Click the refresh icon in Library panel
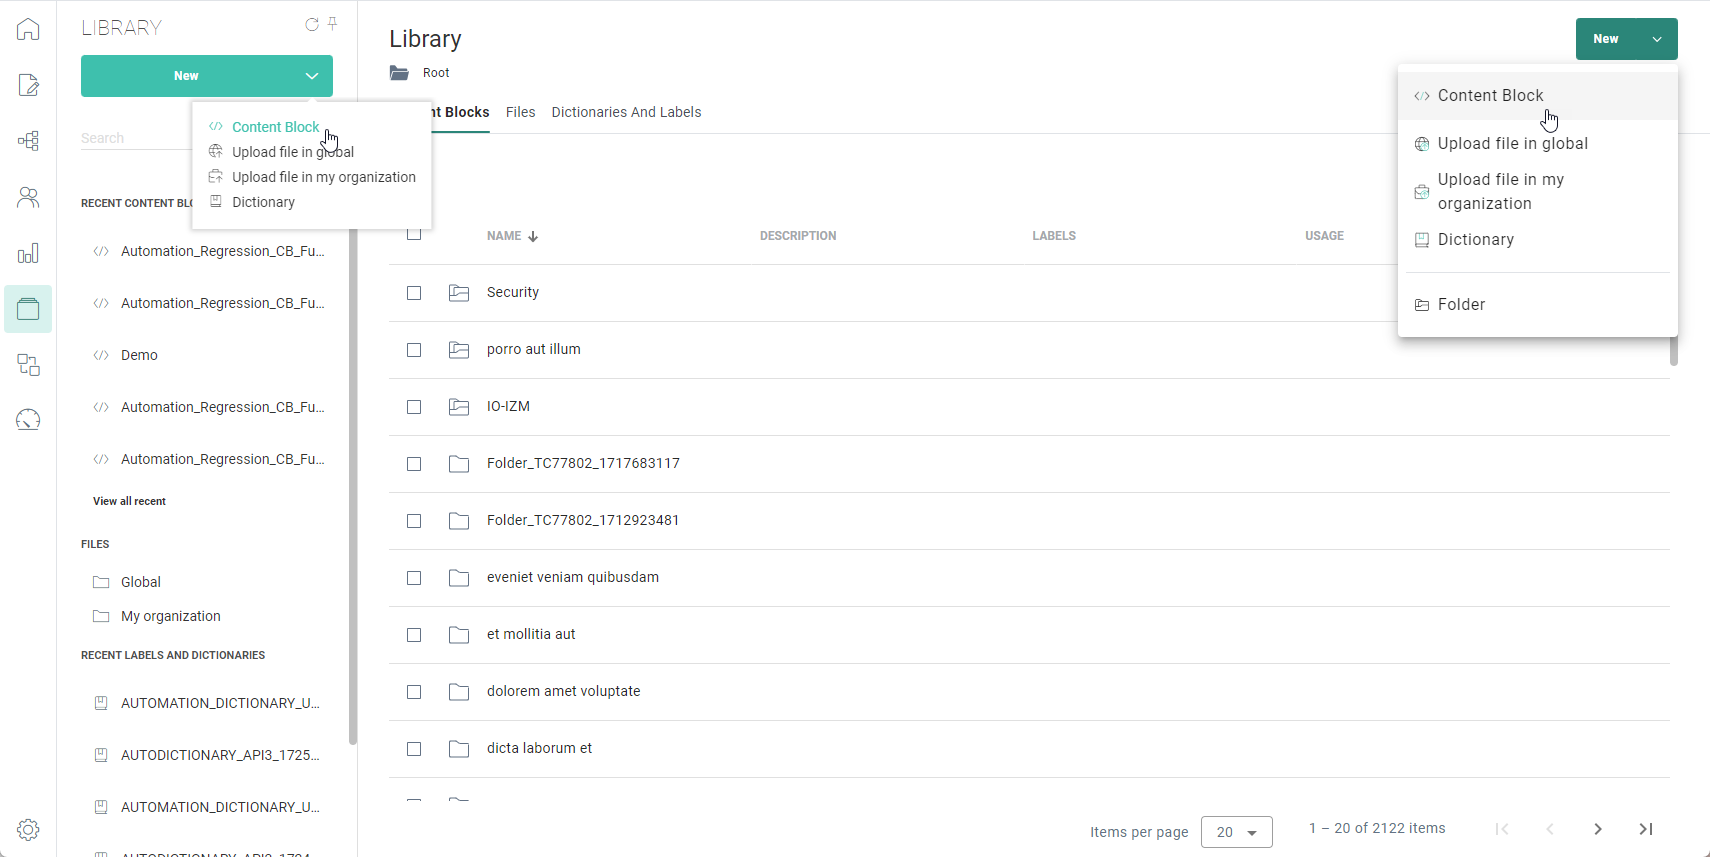 pos(312,24)
